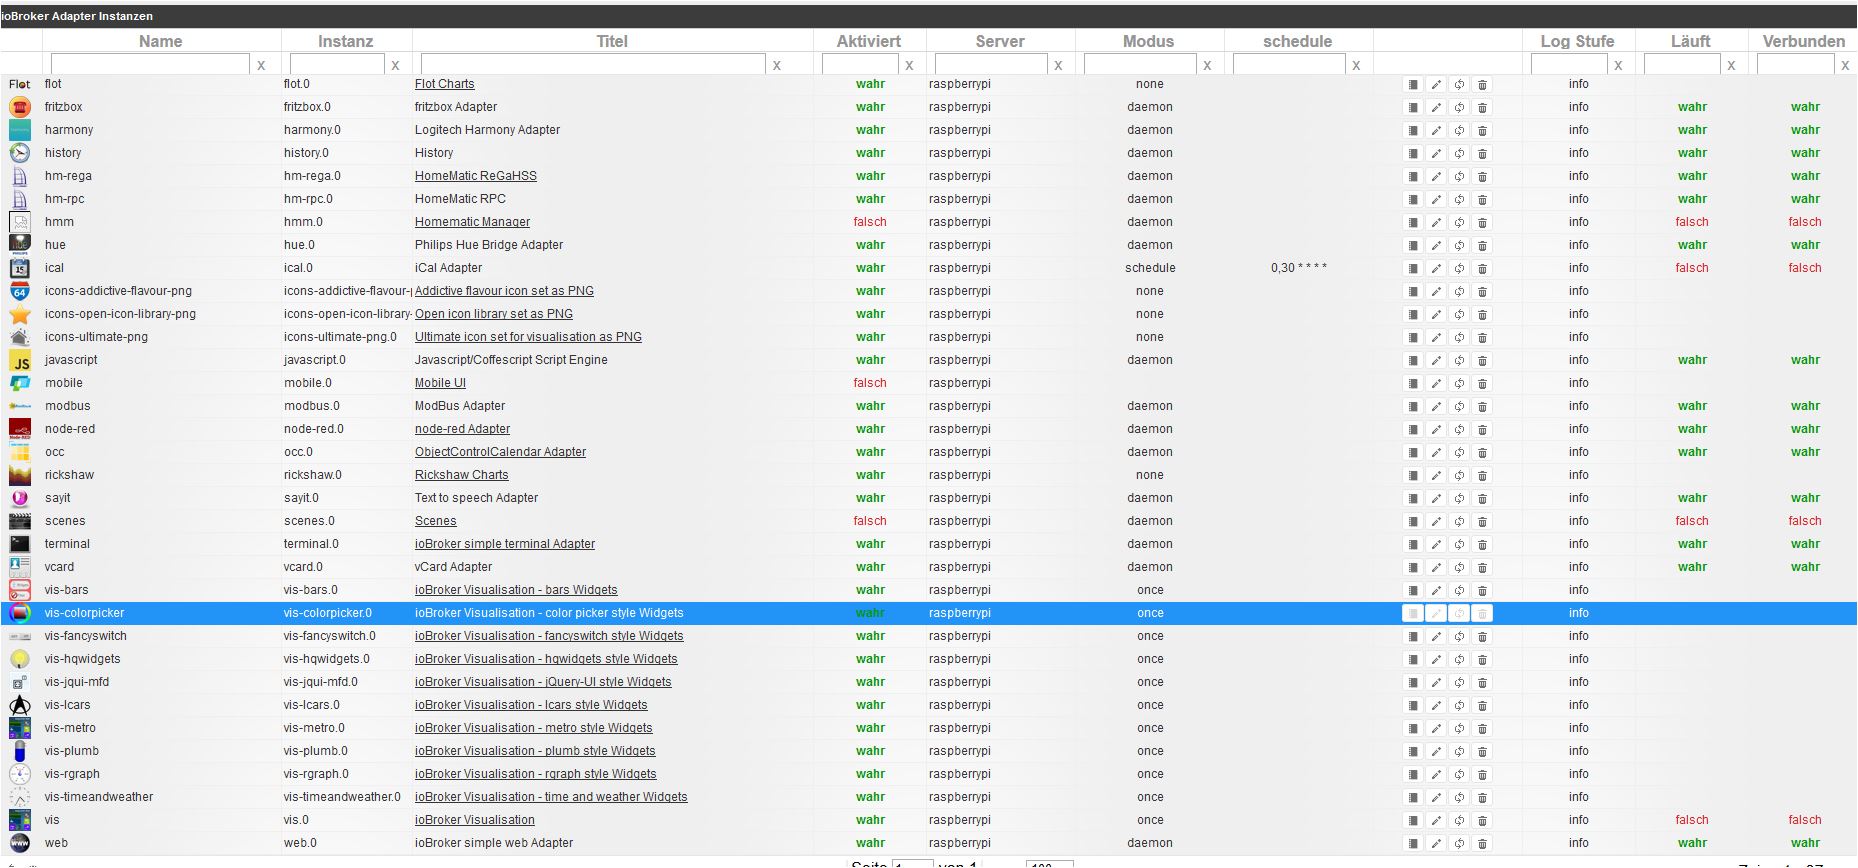Click the light bulb icon of vis-hqwidgets
The width and height of the screenshot is (1858, 868).
[20, 659]
